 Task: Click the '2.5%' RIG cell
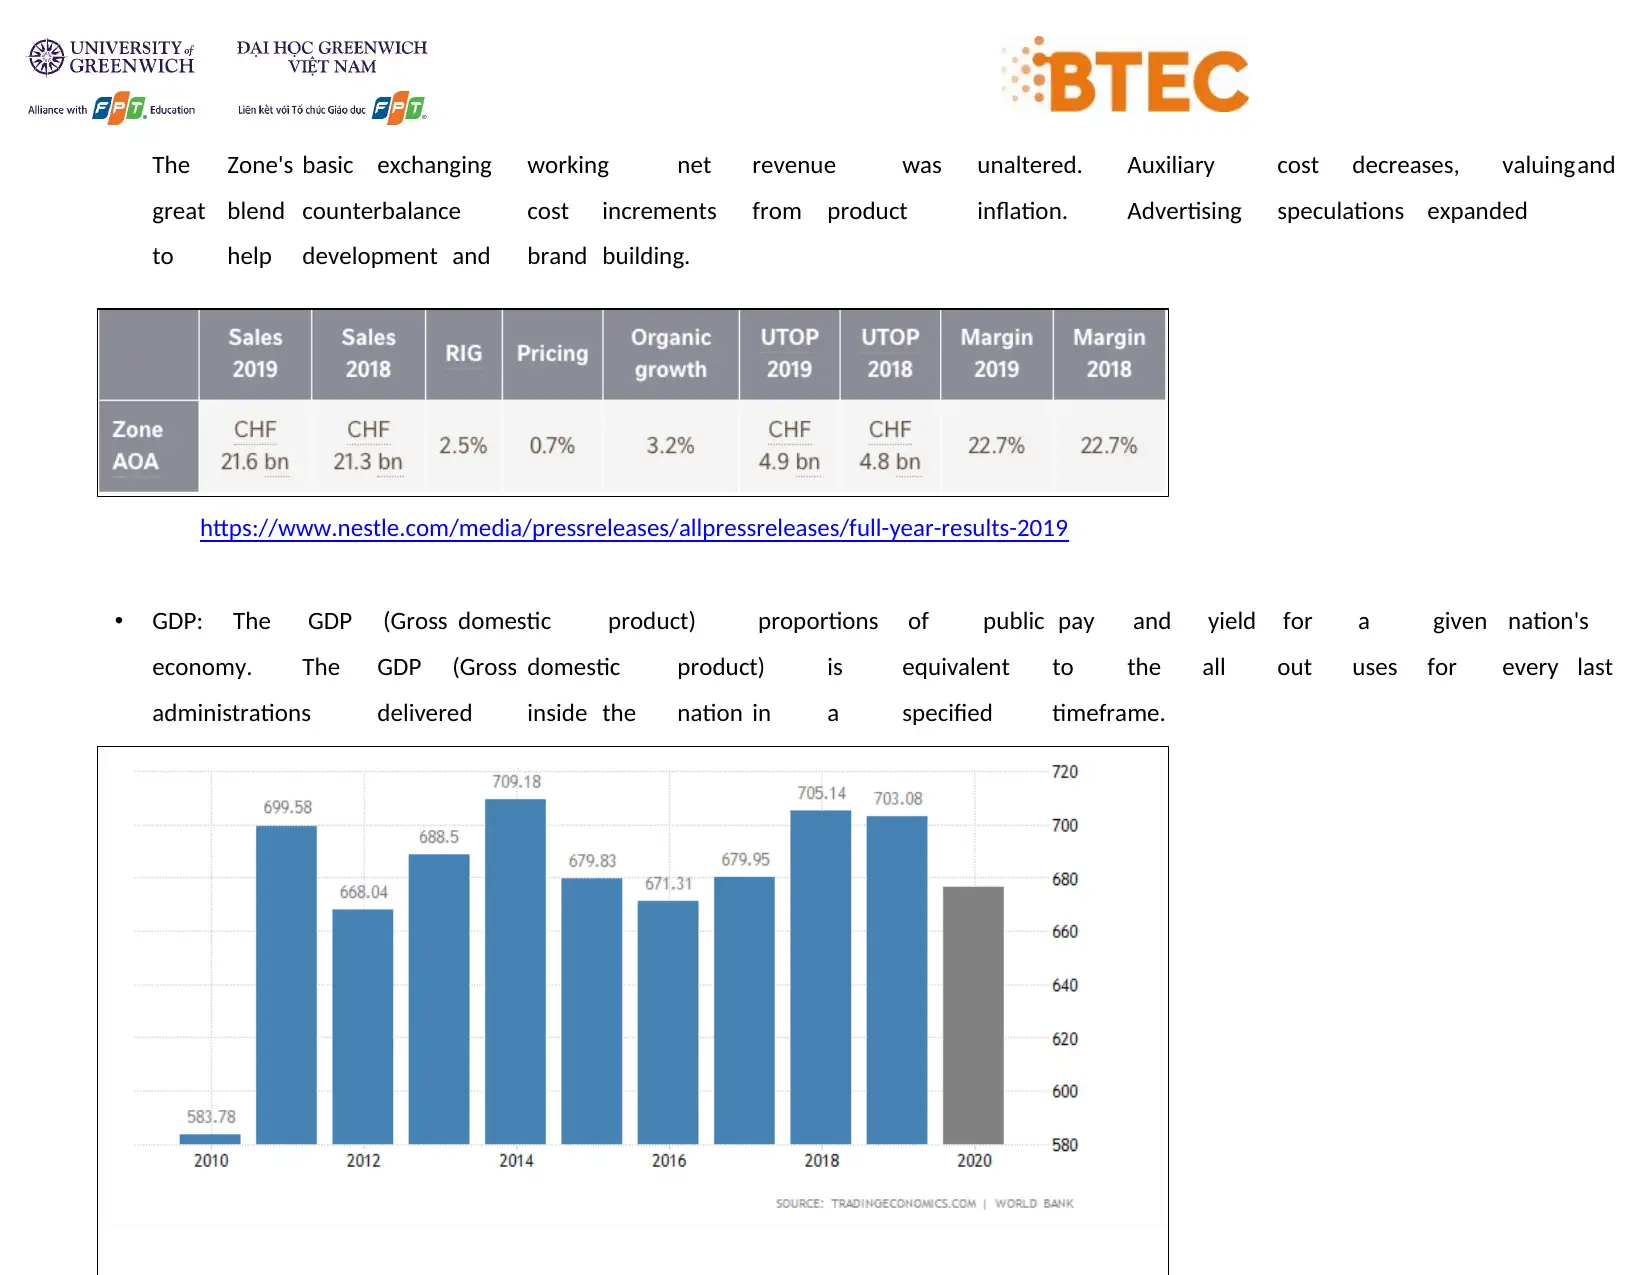463,446
